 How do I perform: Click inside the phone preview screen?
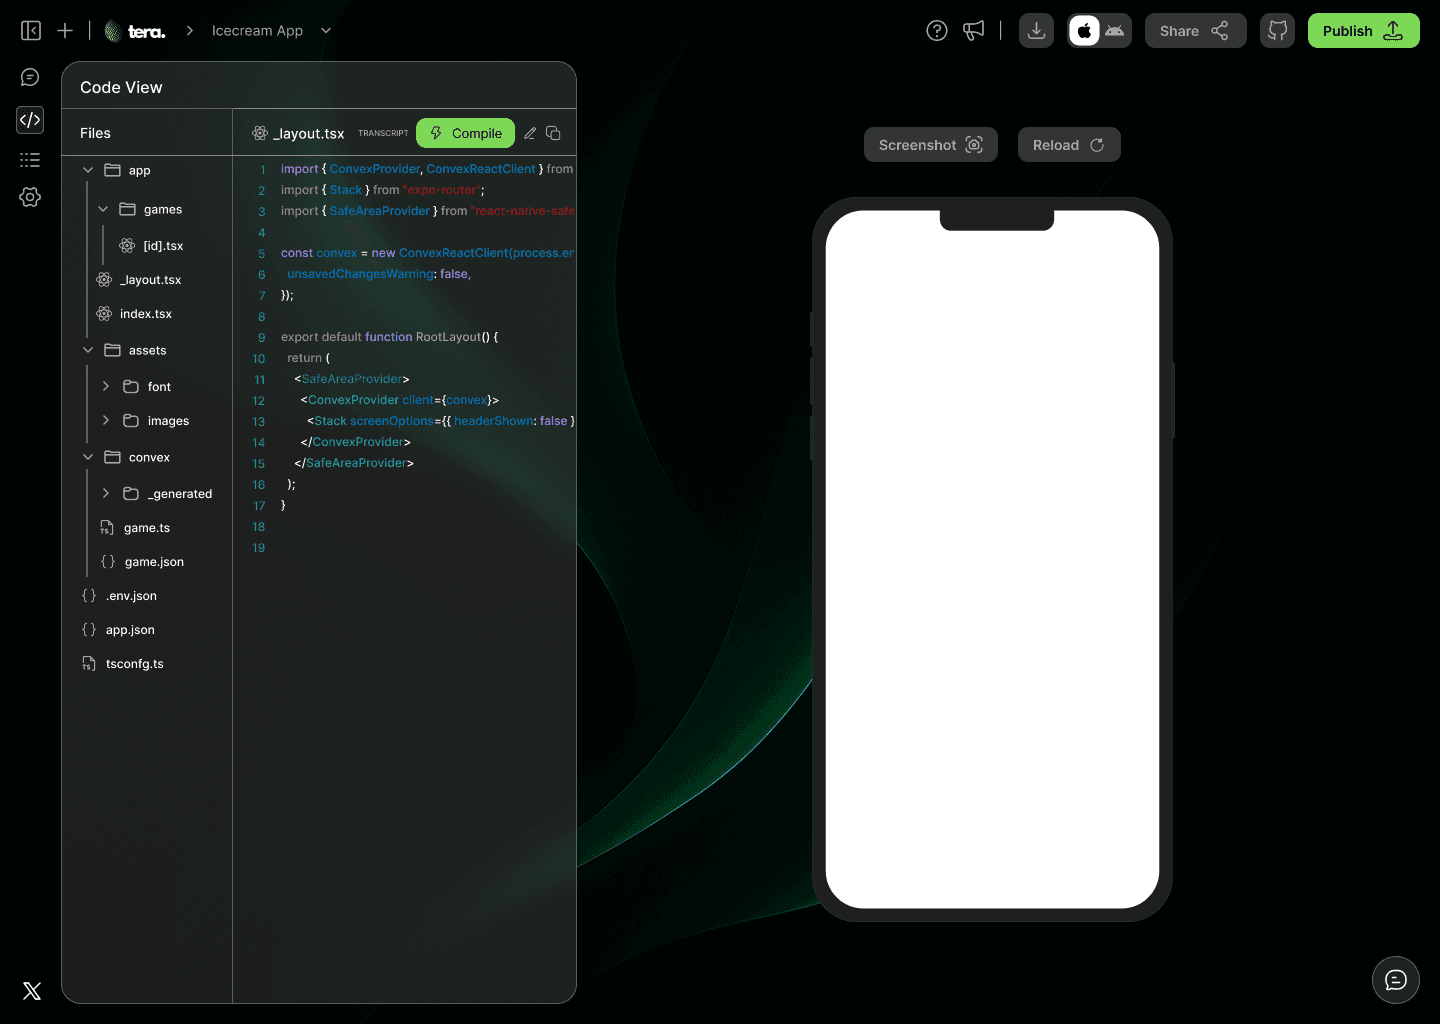pos(992,560)
